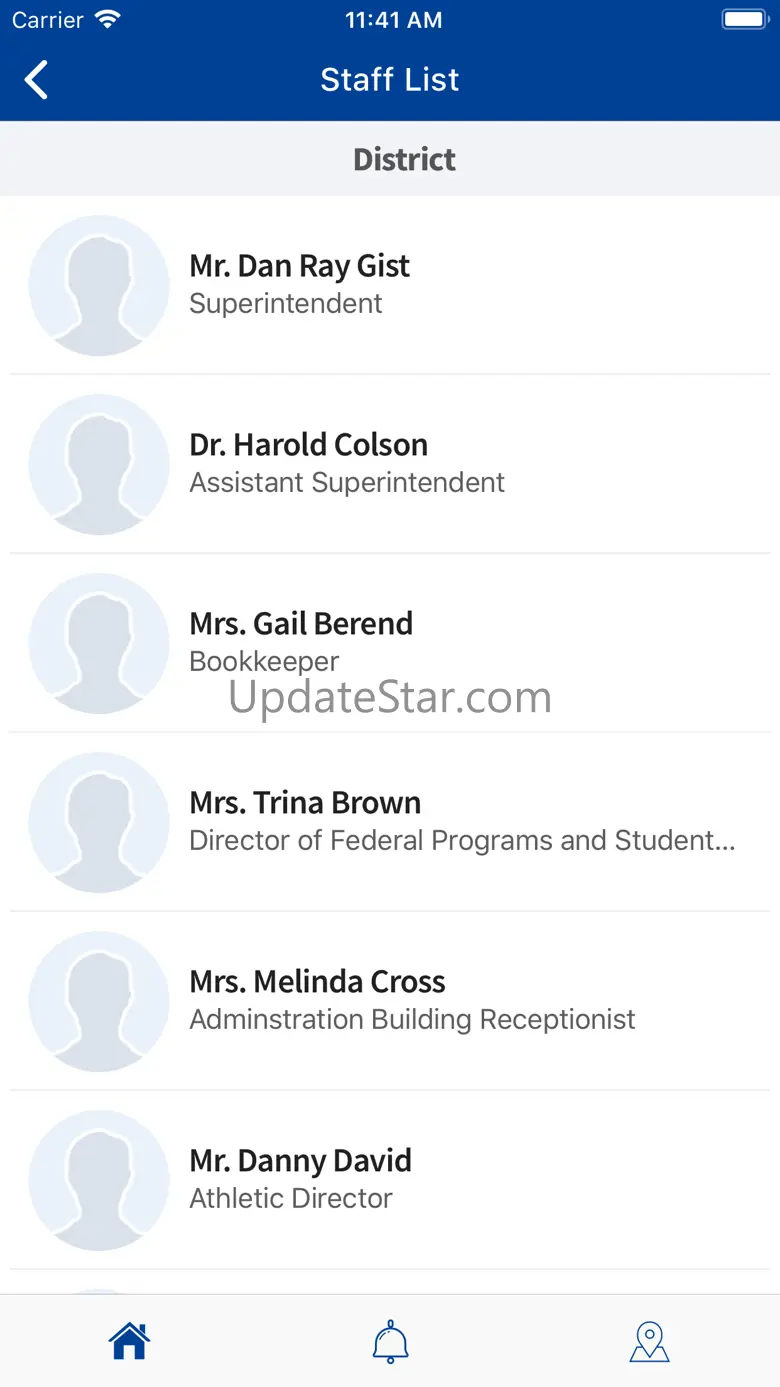Tap Mr. Dan Ray Gist's avatar
This screenshot has width=780, height=1387.
pos(99,285)
